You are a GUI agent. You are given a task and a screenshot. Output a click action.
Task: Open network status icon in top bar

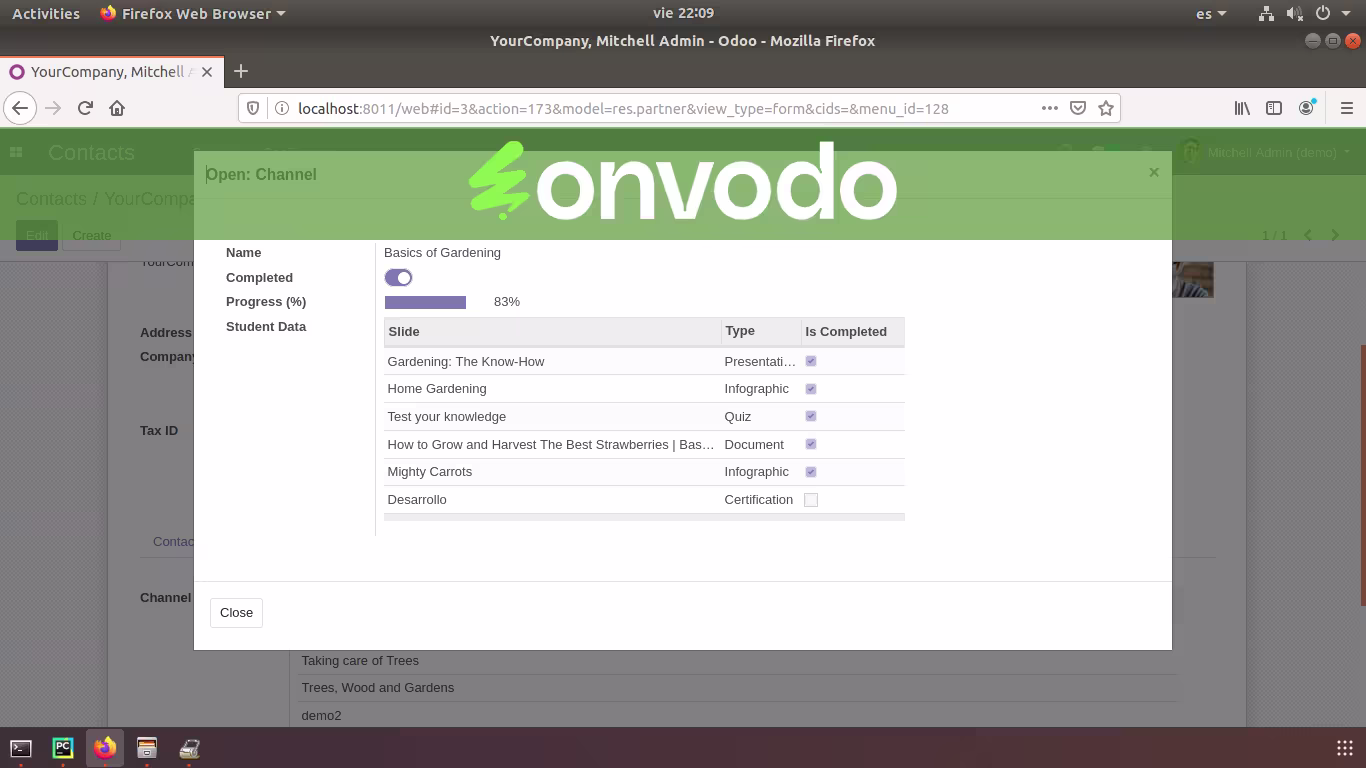point(1266,13)
